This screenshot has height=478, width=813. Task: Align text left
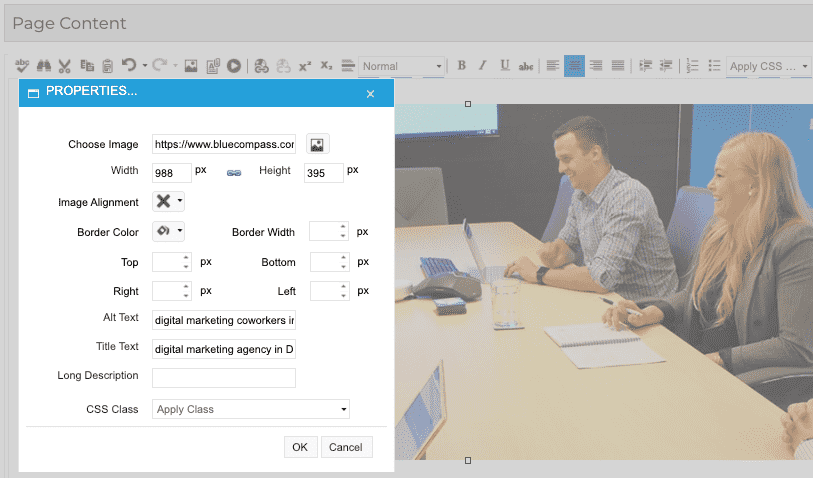point(553,66)
